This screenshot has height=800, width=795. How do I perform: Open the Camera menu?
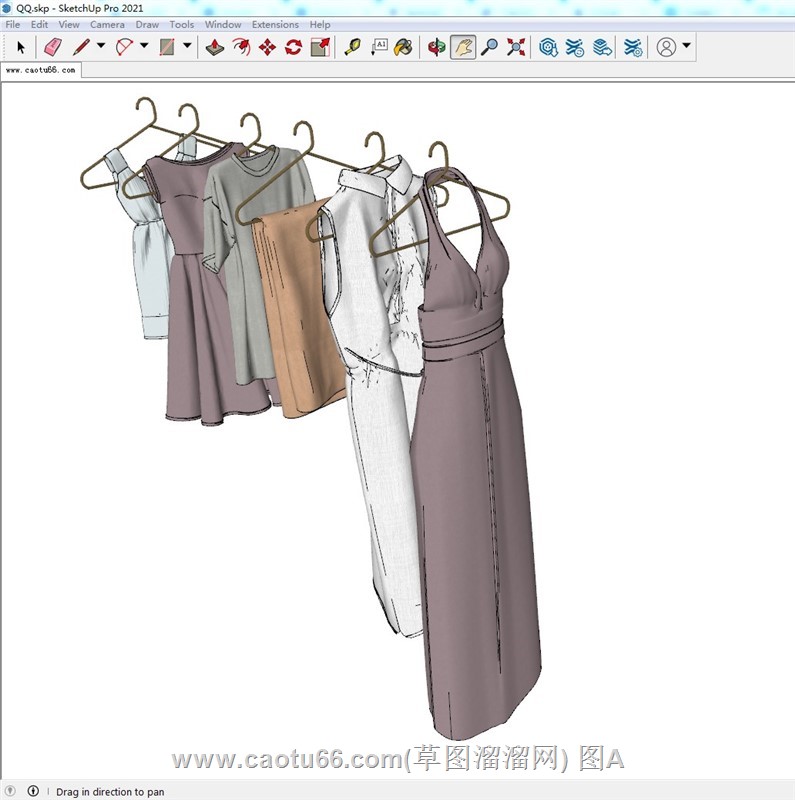tap(107, 24)
